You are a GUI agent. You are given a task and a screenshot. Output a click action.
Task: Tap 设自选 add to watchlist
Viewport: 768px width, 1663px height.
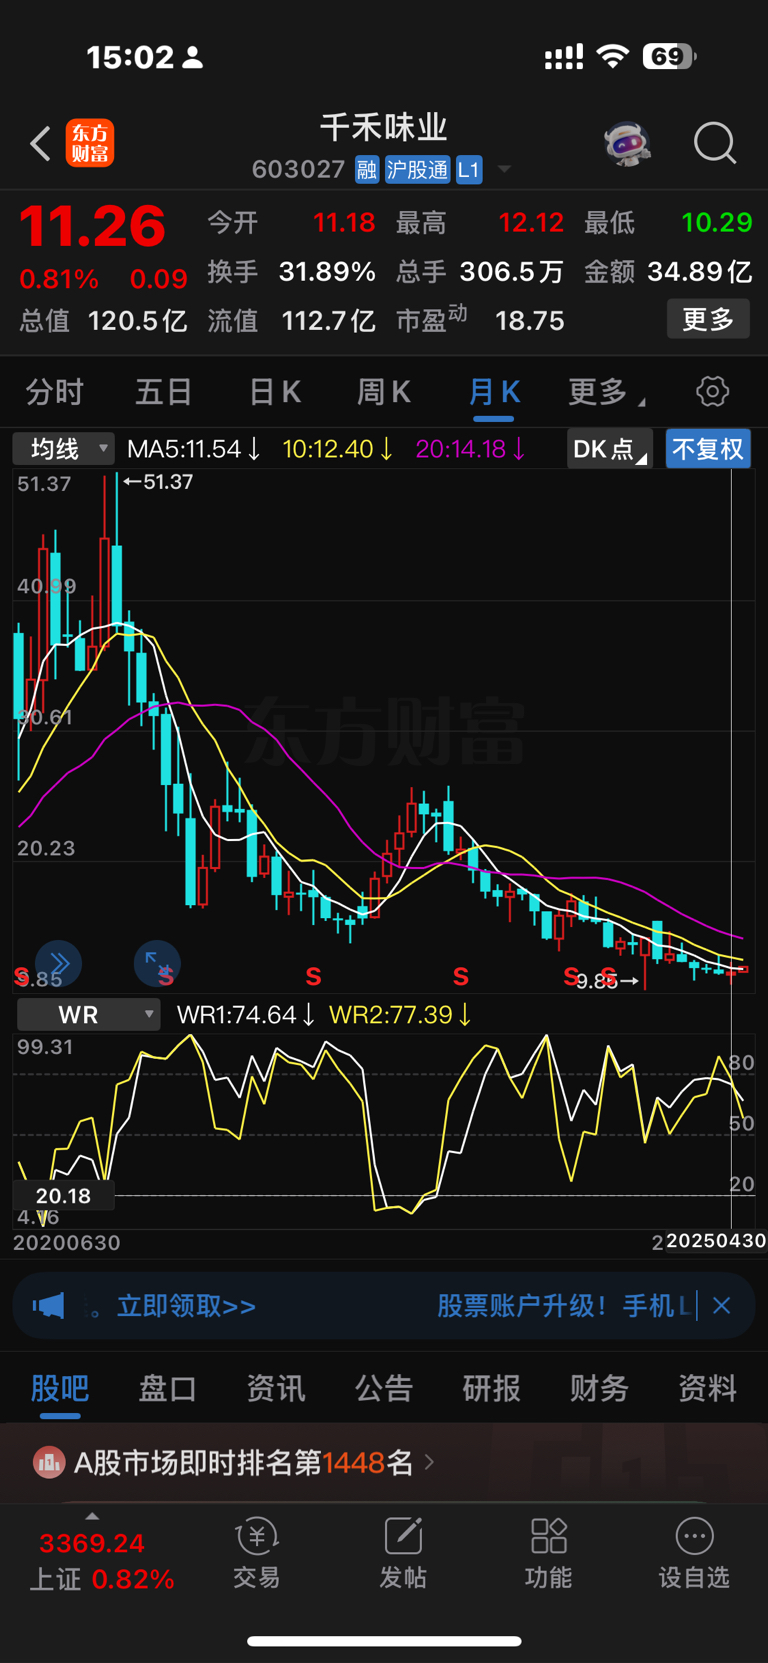pyautogui.click(x=694, y=1553)
